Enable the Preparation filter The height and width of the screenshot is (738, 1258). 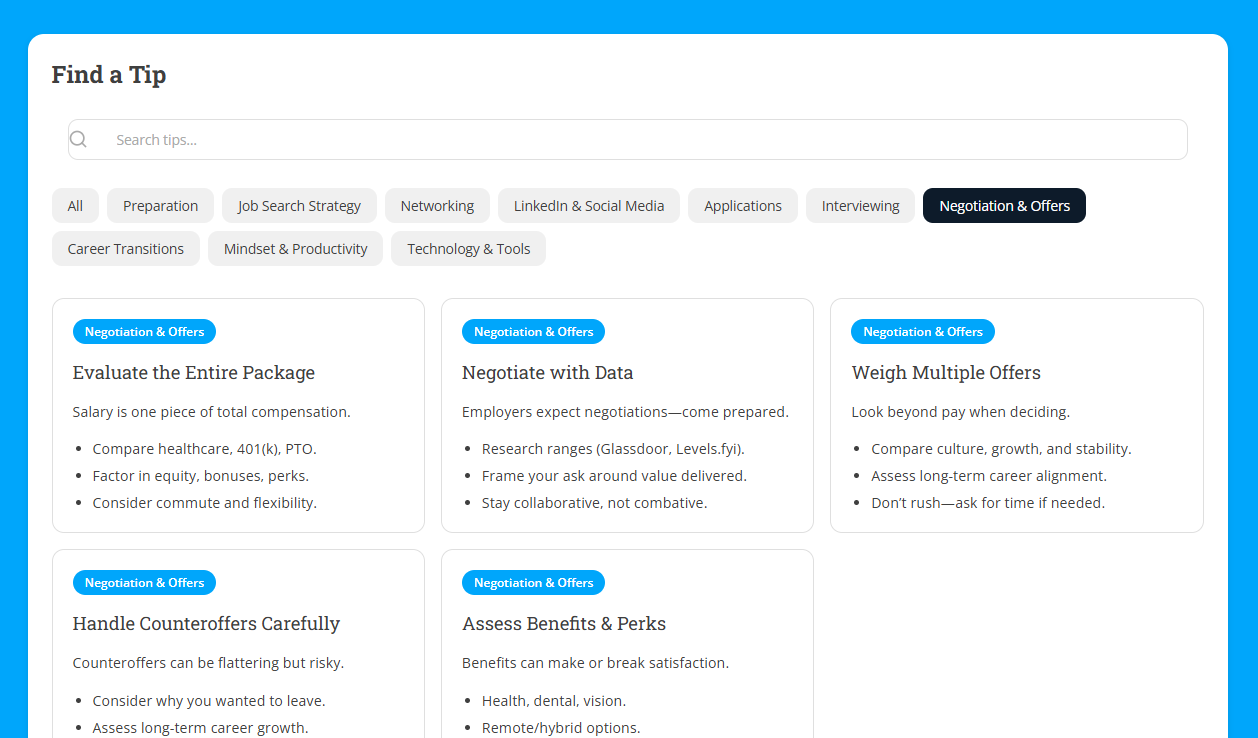[x=160, y=205]
